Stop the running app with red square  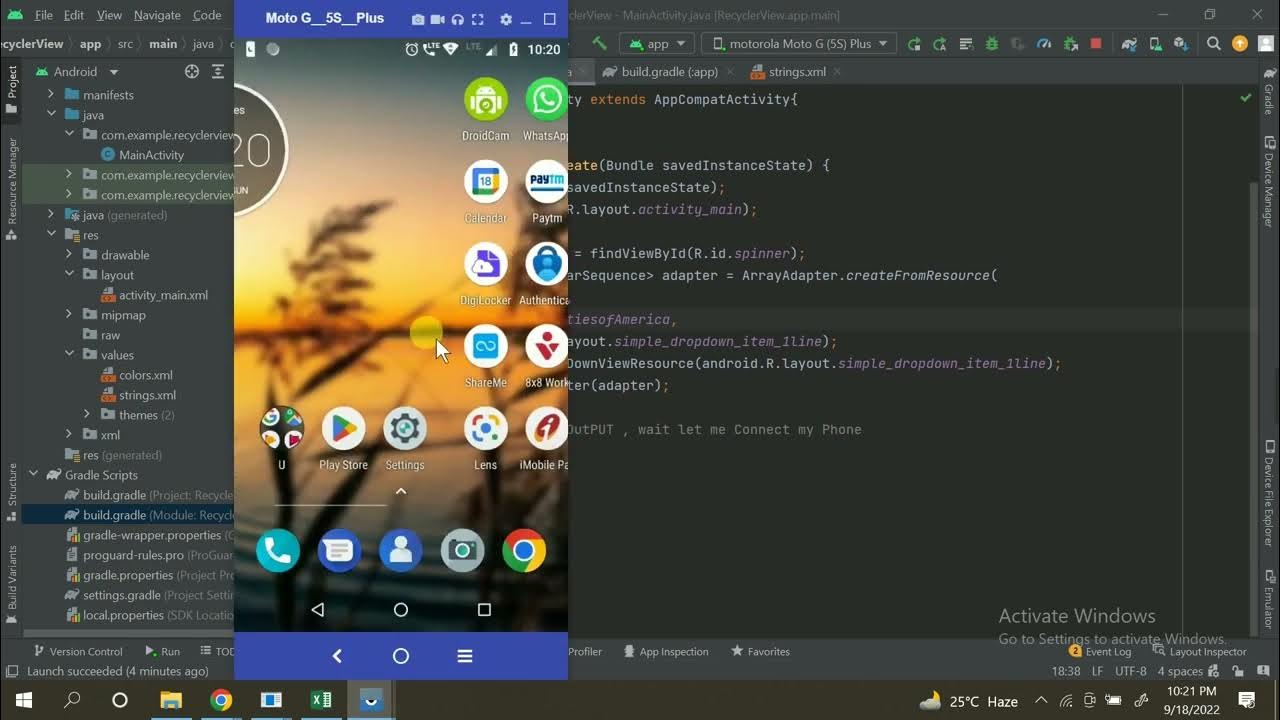[1096, 44]
